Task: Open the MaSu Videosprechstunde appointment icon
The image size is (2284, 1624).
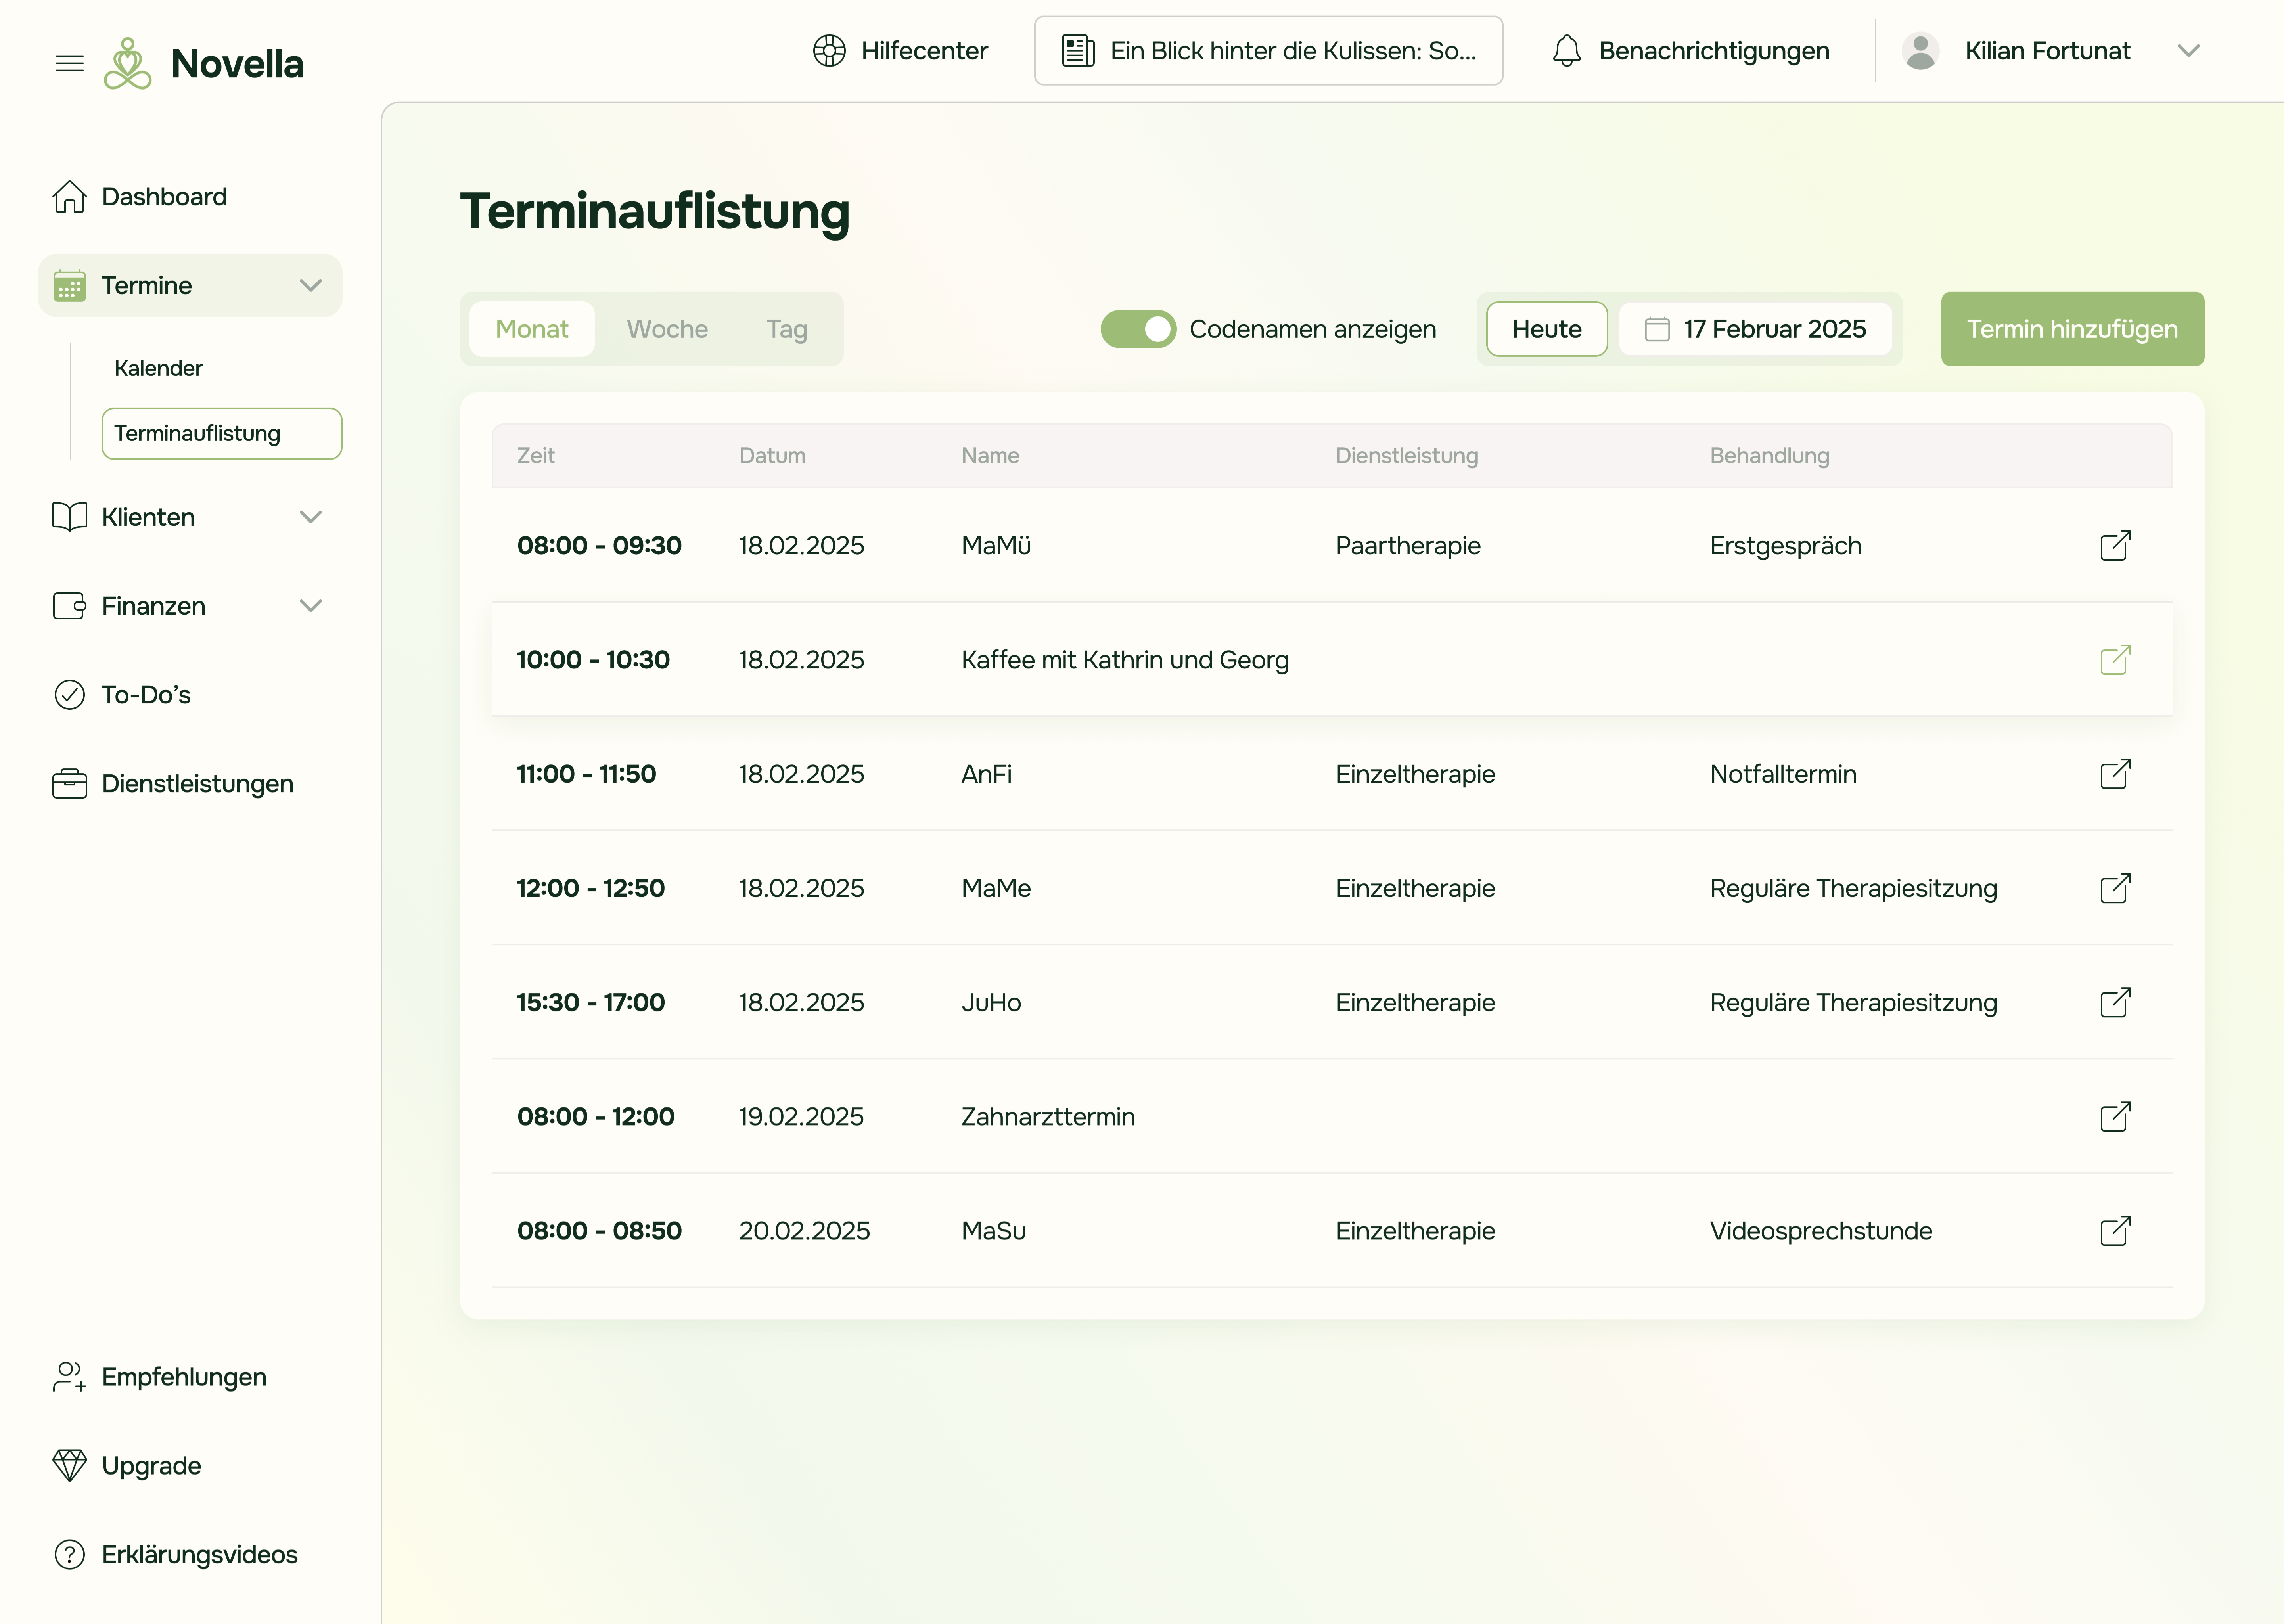Action: 2115,1231
